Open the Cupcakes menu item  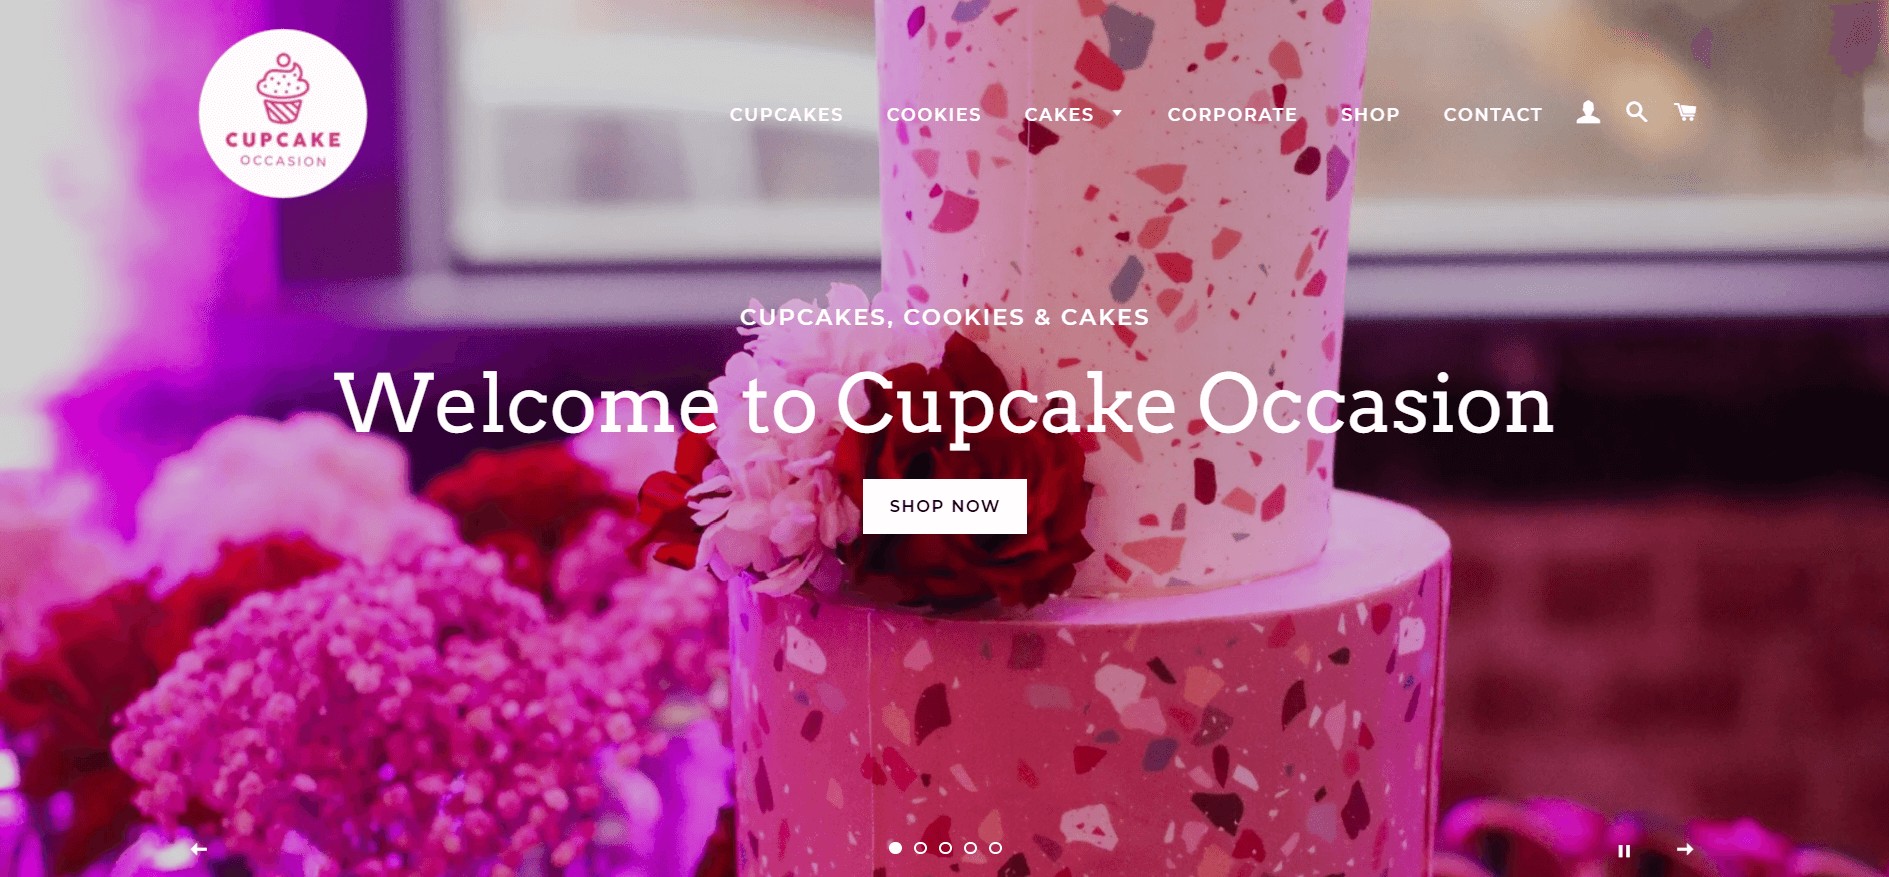pyautogui.click(x=786, y=115)
